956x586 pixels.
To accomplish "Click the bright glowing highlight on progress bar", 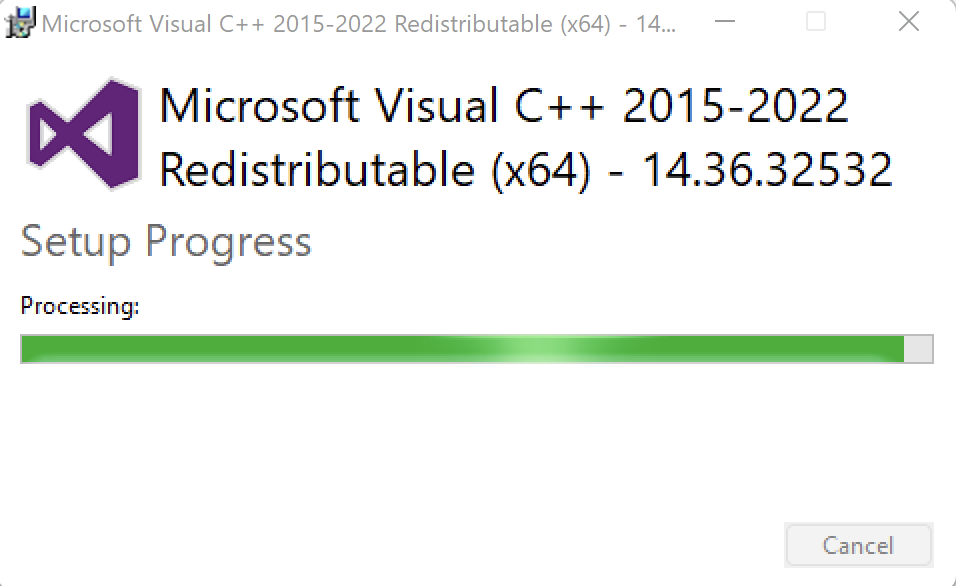I will 530,349.
